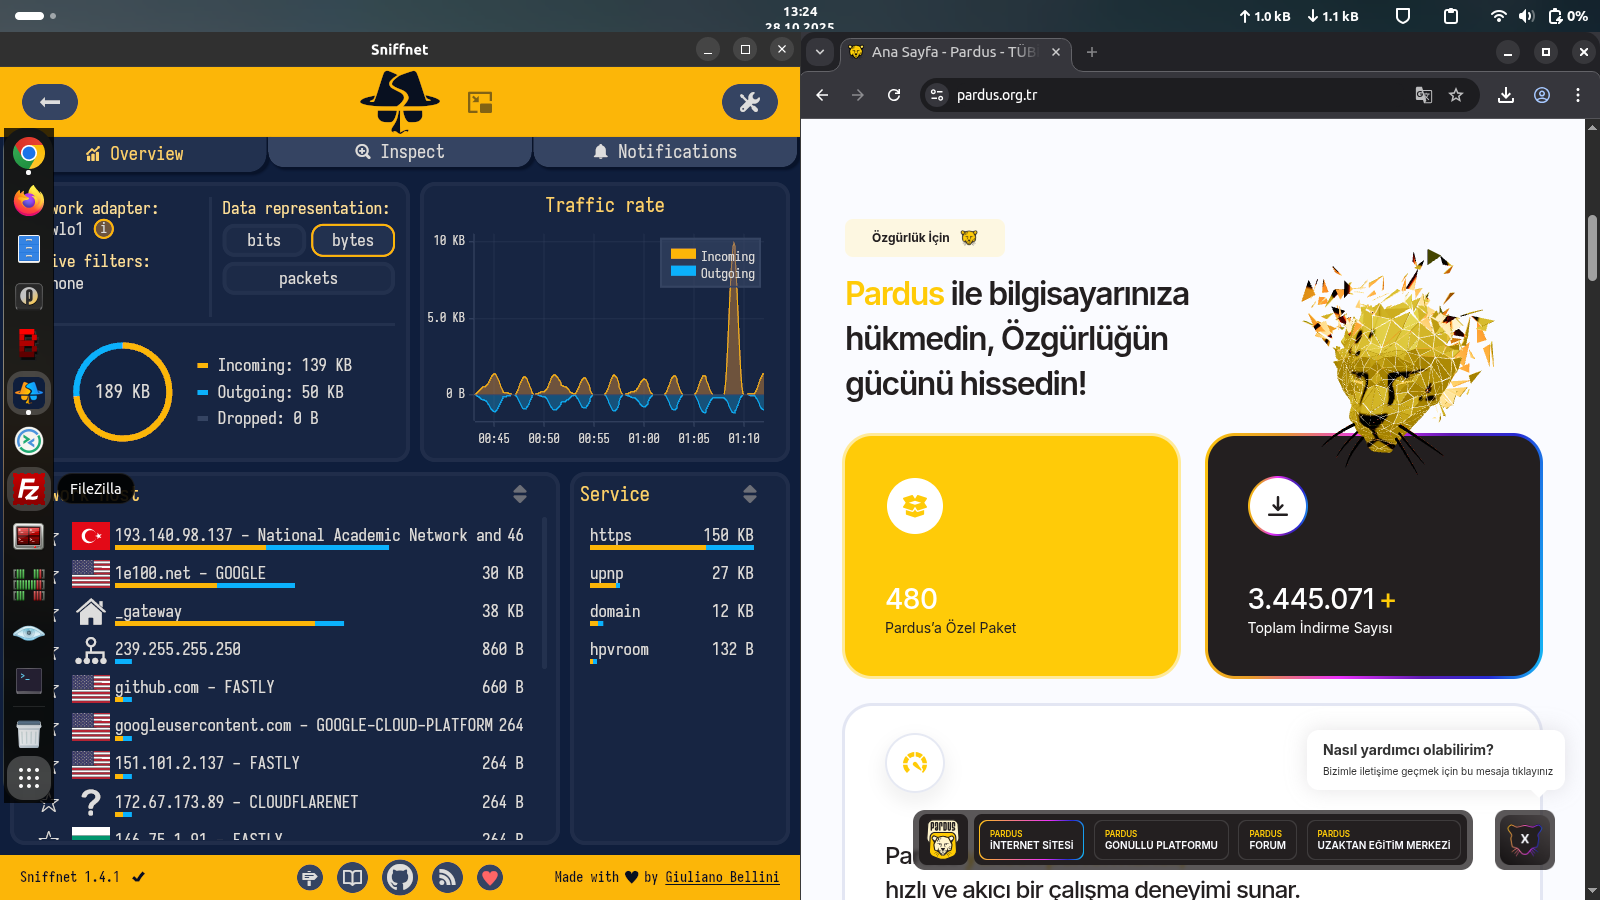Select bits data representation
Screen dimensions: 1600x900
tap(264, 240)
